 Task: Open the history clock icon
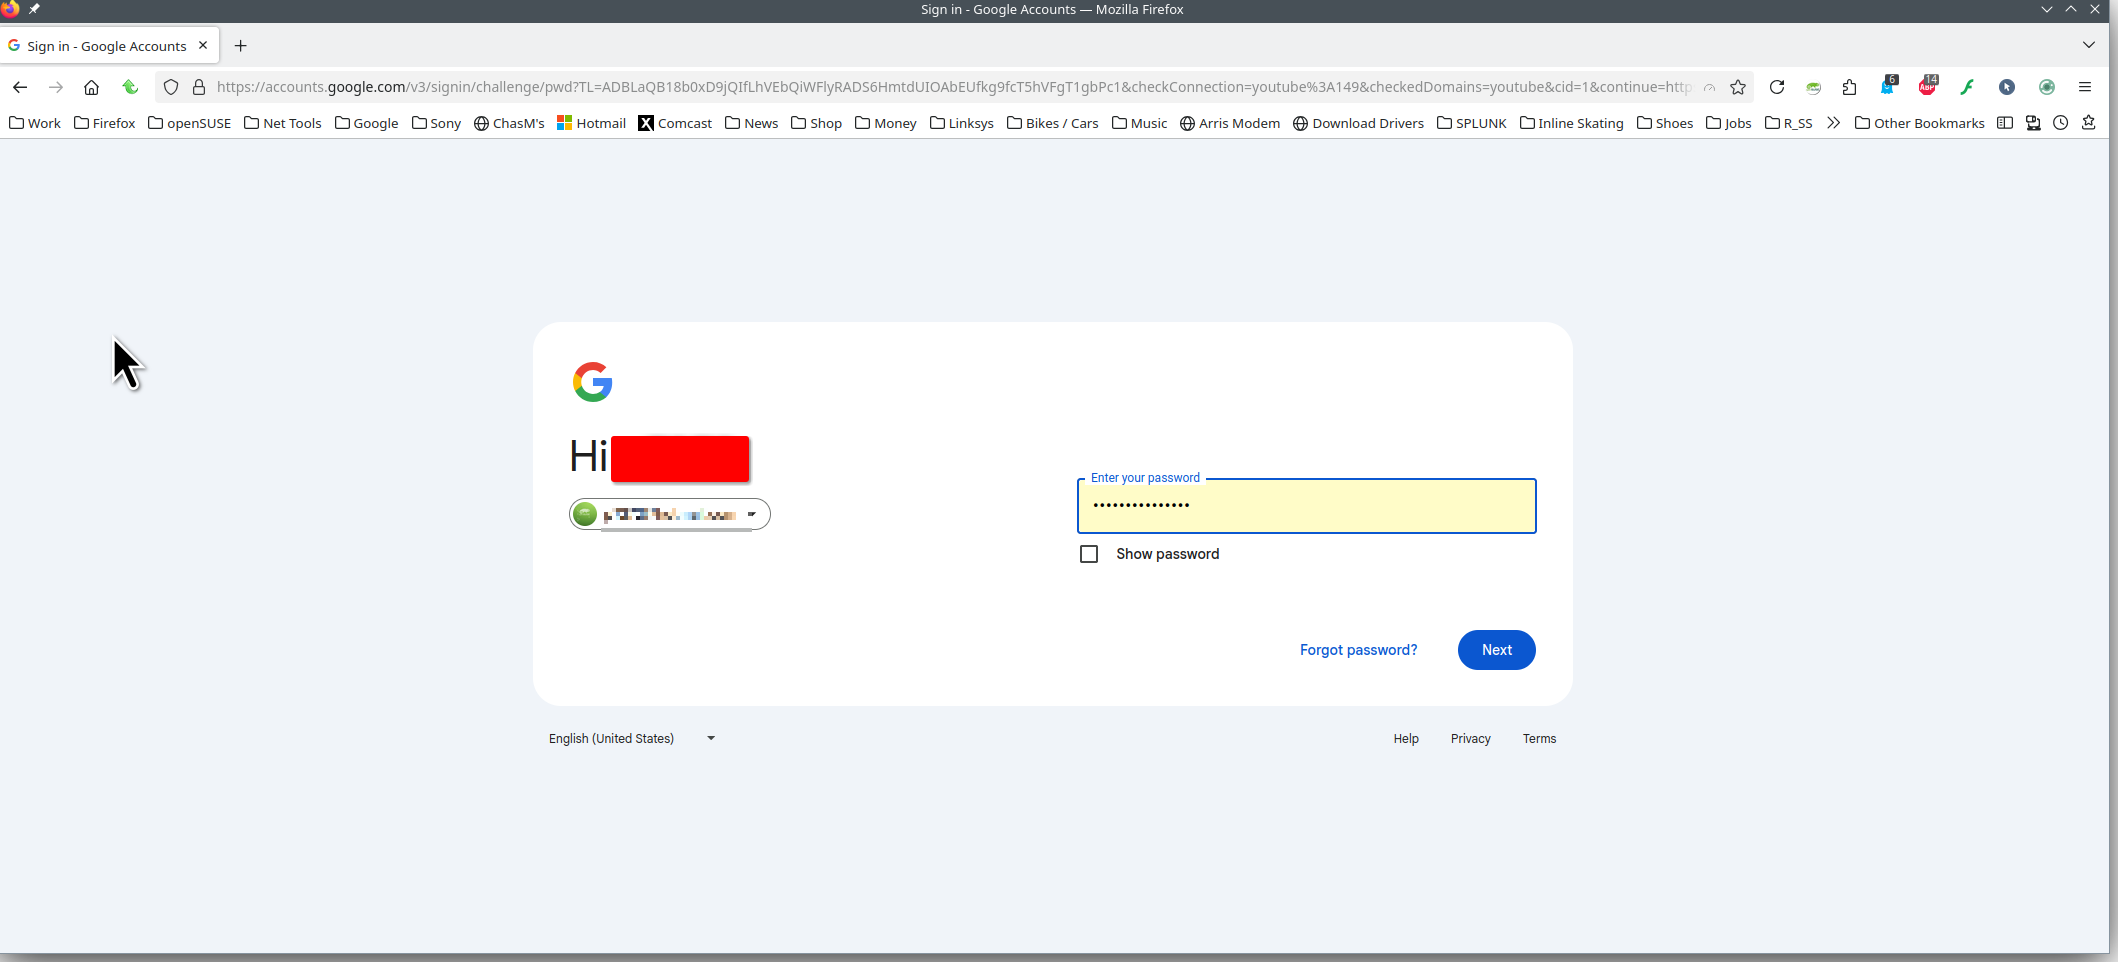tap(2061, 123)
